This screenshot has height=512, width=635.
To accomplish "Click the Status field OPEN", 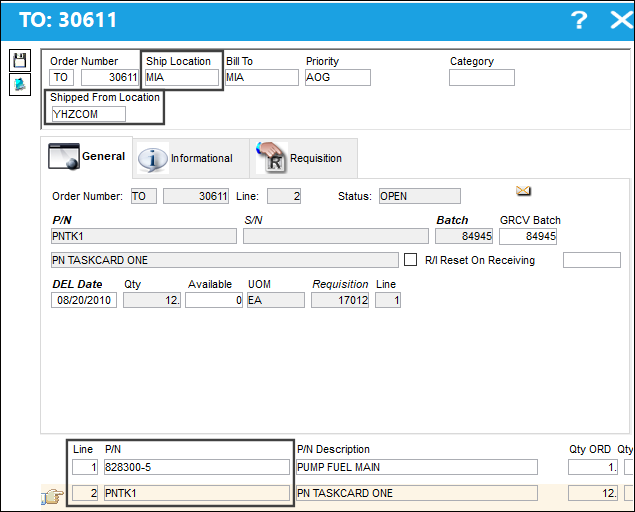I will (x=420, y=196).
